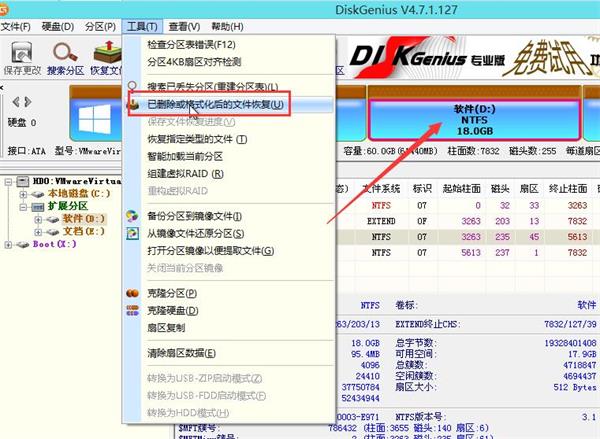Open the 查看(V) menu
600x439 pixels.
(x=184, y=27)
